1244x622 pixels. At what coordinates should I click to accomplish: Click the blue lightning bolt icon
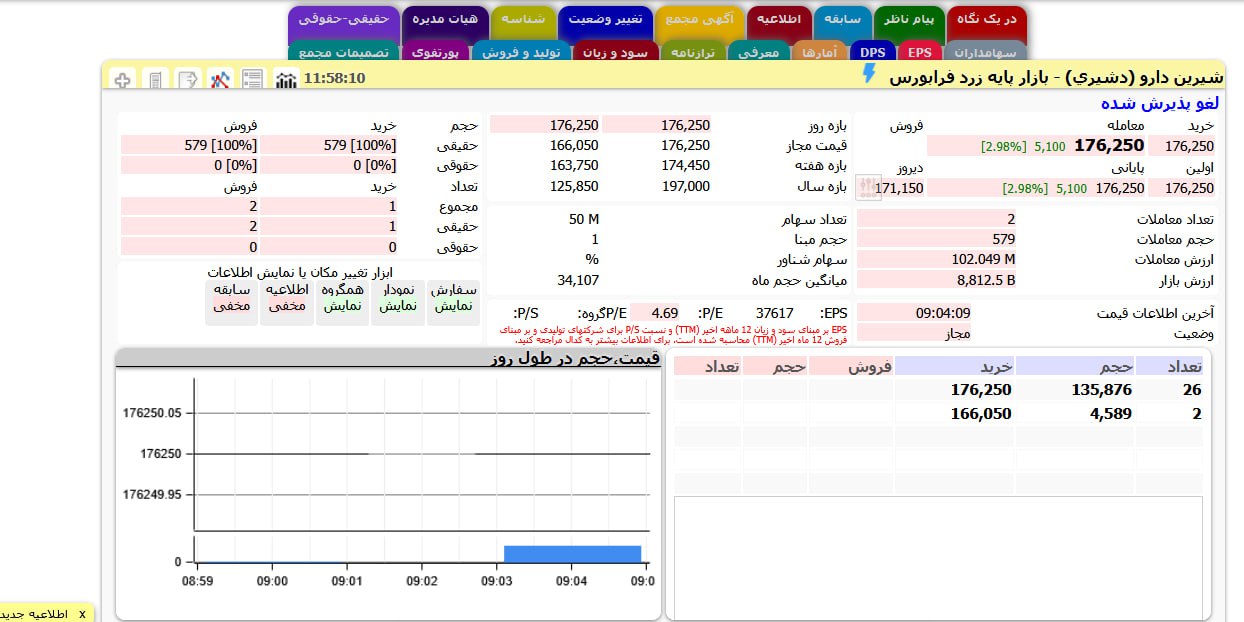click(868, 74)
